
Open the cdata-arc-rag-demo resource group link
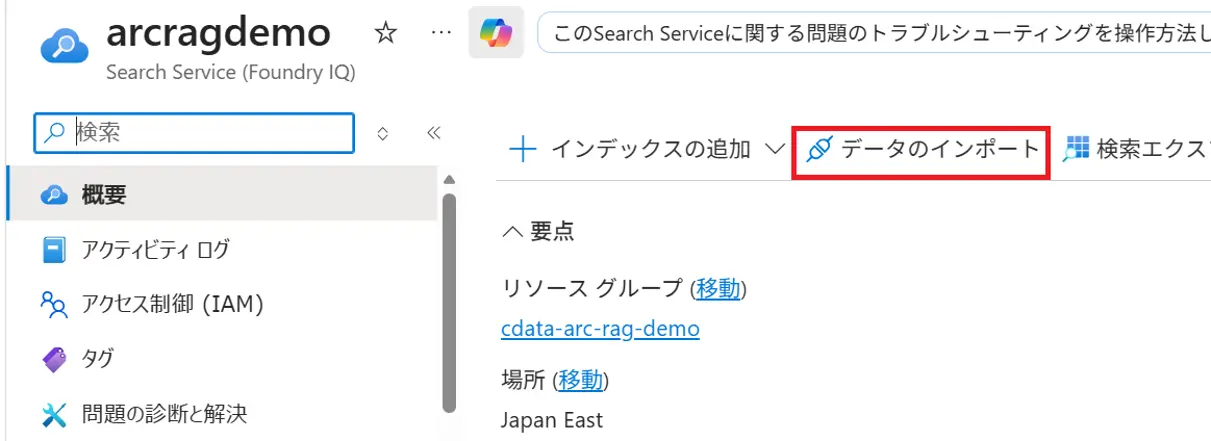tap(600, 328)
